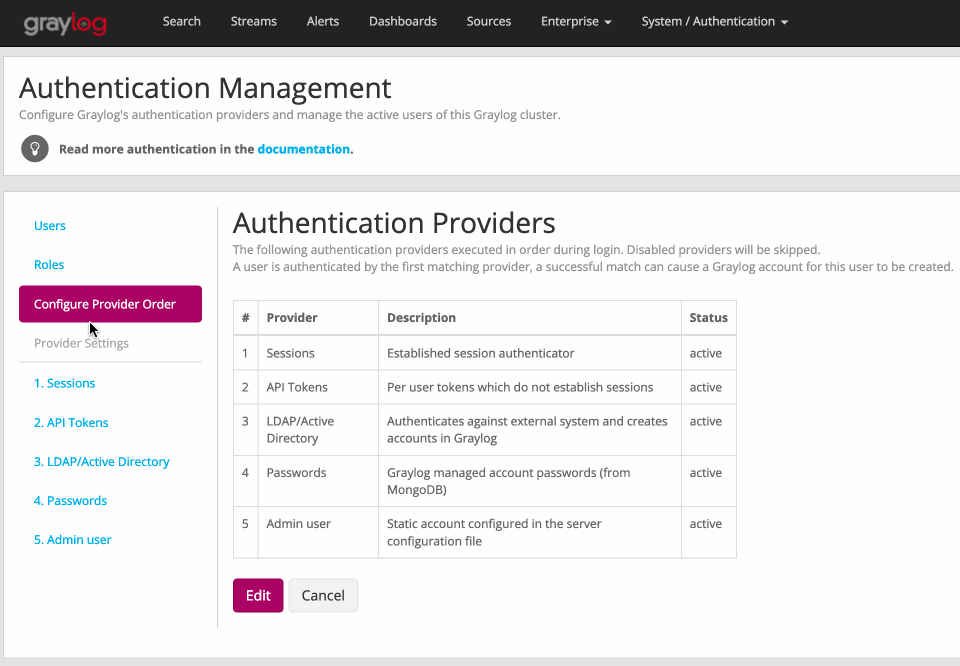Open the API Tokens provider settings

click(x=71, y=422)
